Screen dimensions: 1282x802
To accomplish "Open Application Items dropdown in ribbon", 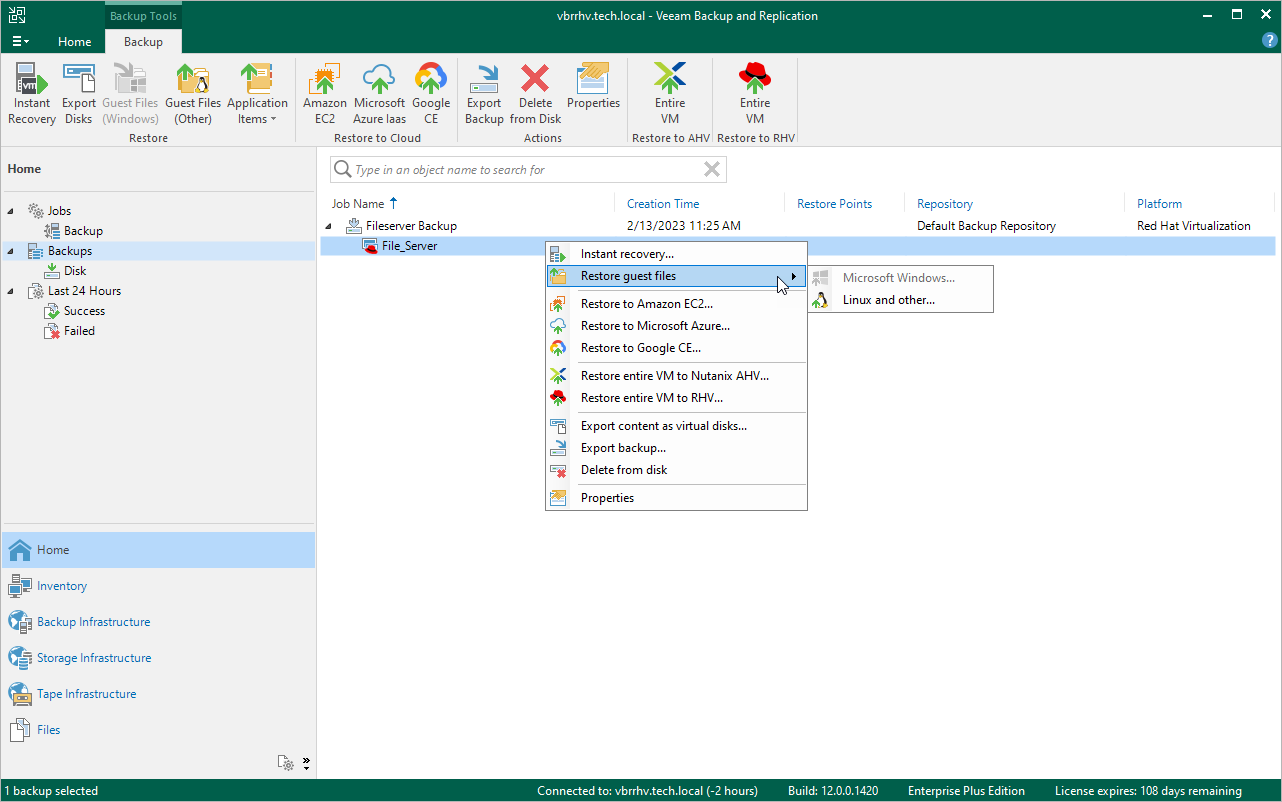I will [257, 94].
